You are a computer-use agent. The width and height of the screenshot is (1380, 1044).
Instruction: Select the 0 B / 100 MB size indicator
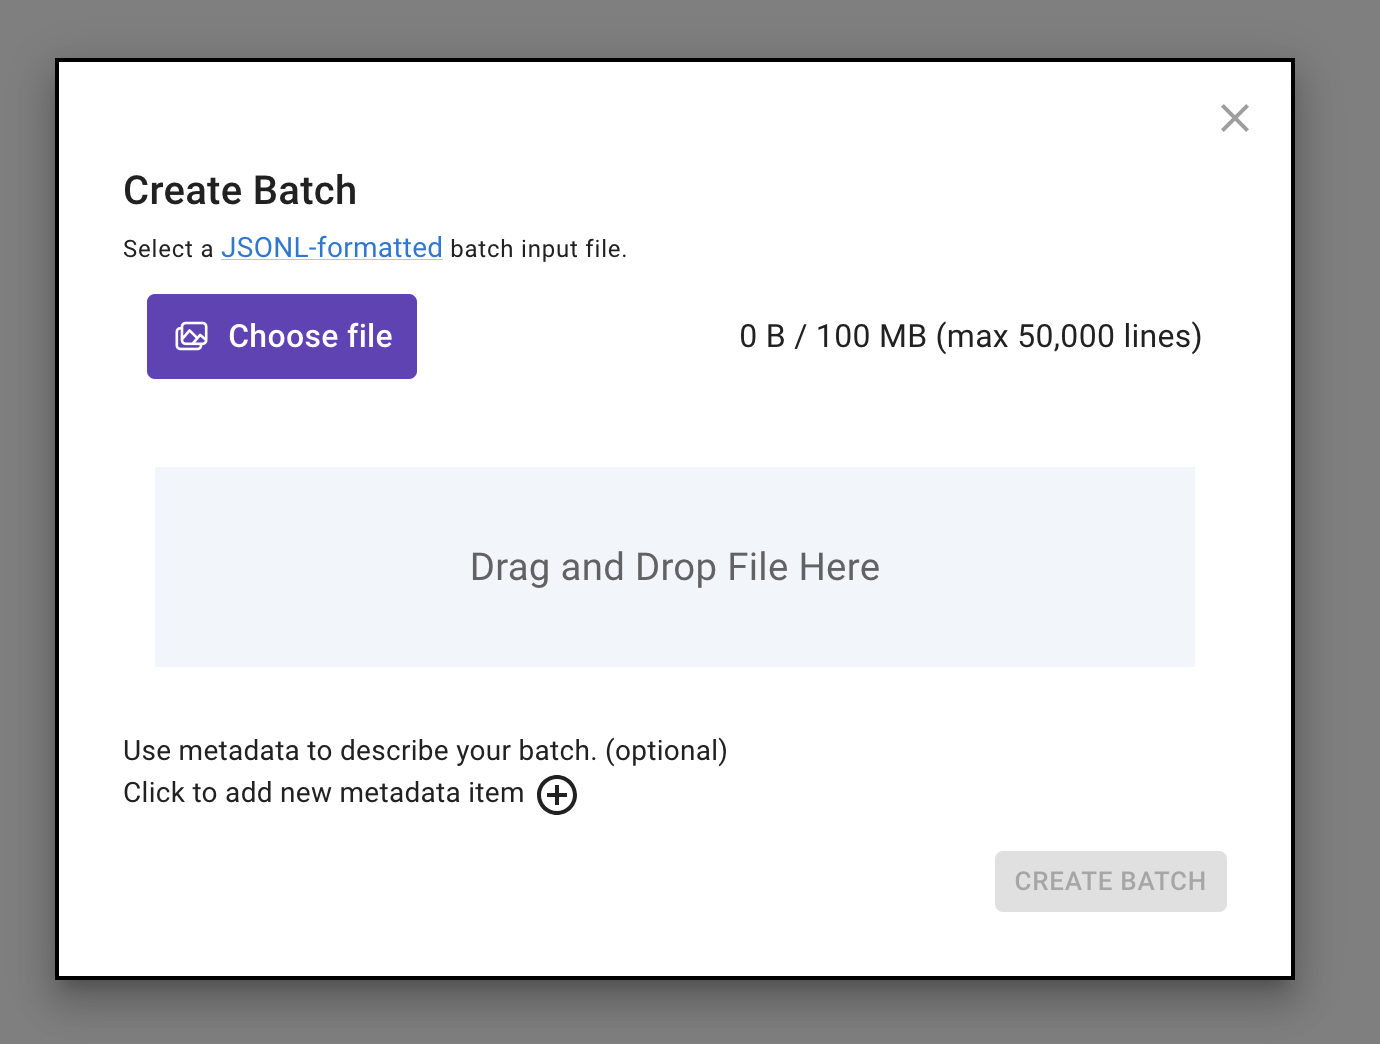pyautogui.click(x=832, y=337)
